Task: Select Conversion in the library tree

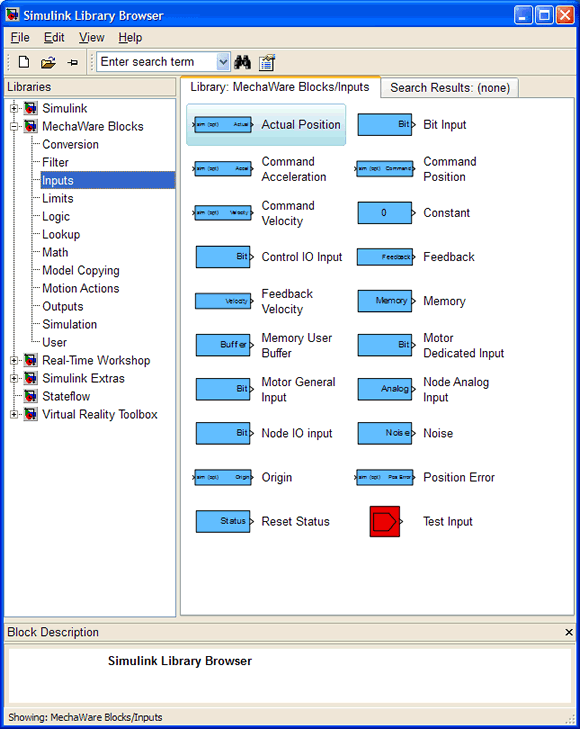Action: pos(70,145)
